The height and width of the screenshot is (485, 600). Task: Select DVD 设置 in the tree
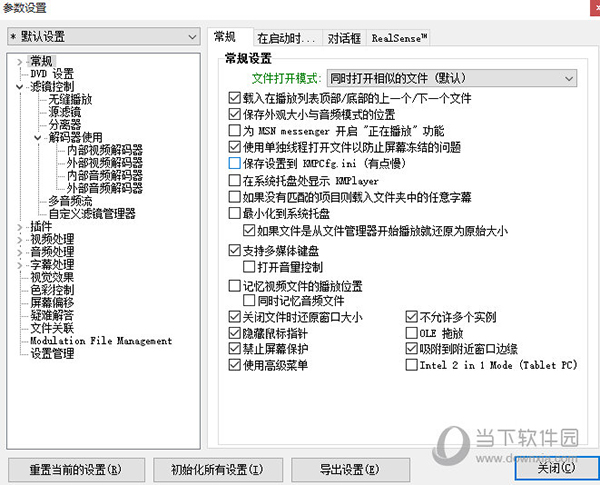[x=52, y=74]
